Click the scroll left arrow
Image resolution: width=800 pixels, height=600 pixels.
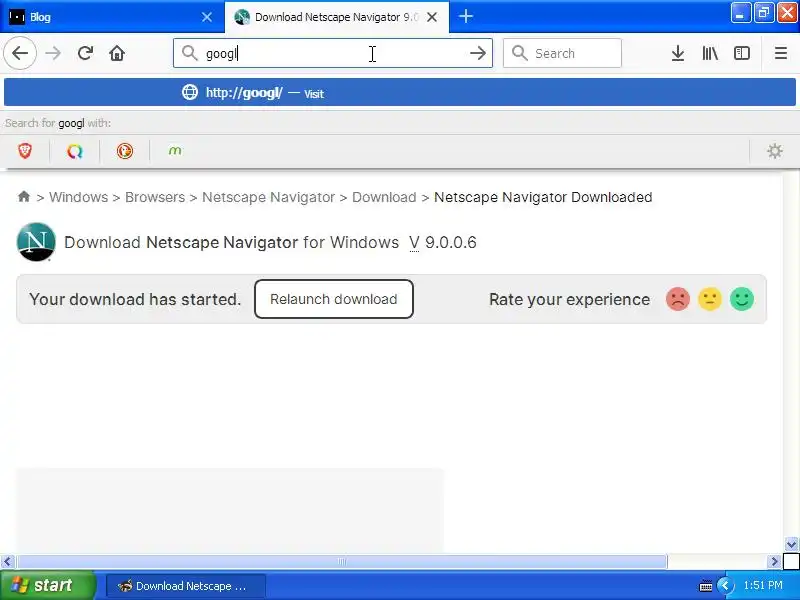(x=7, y=562)
